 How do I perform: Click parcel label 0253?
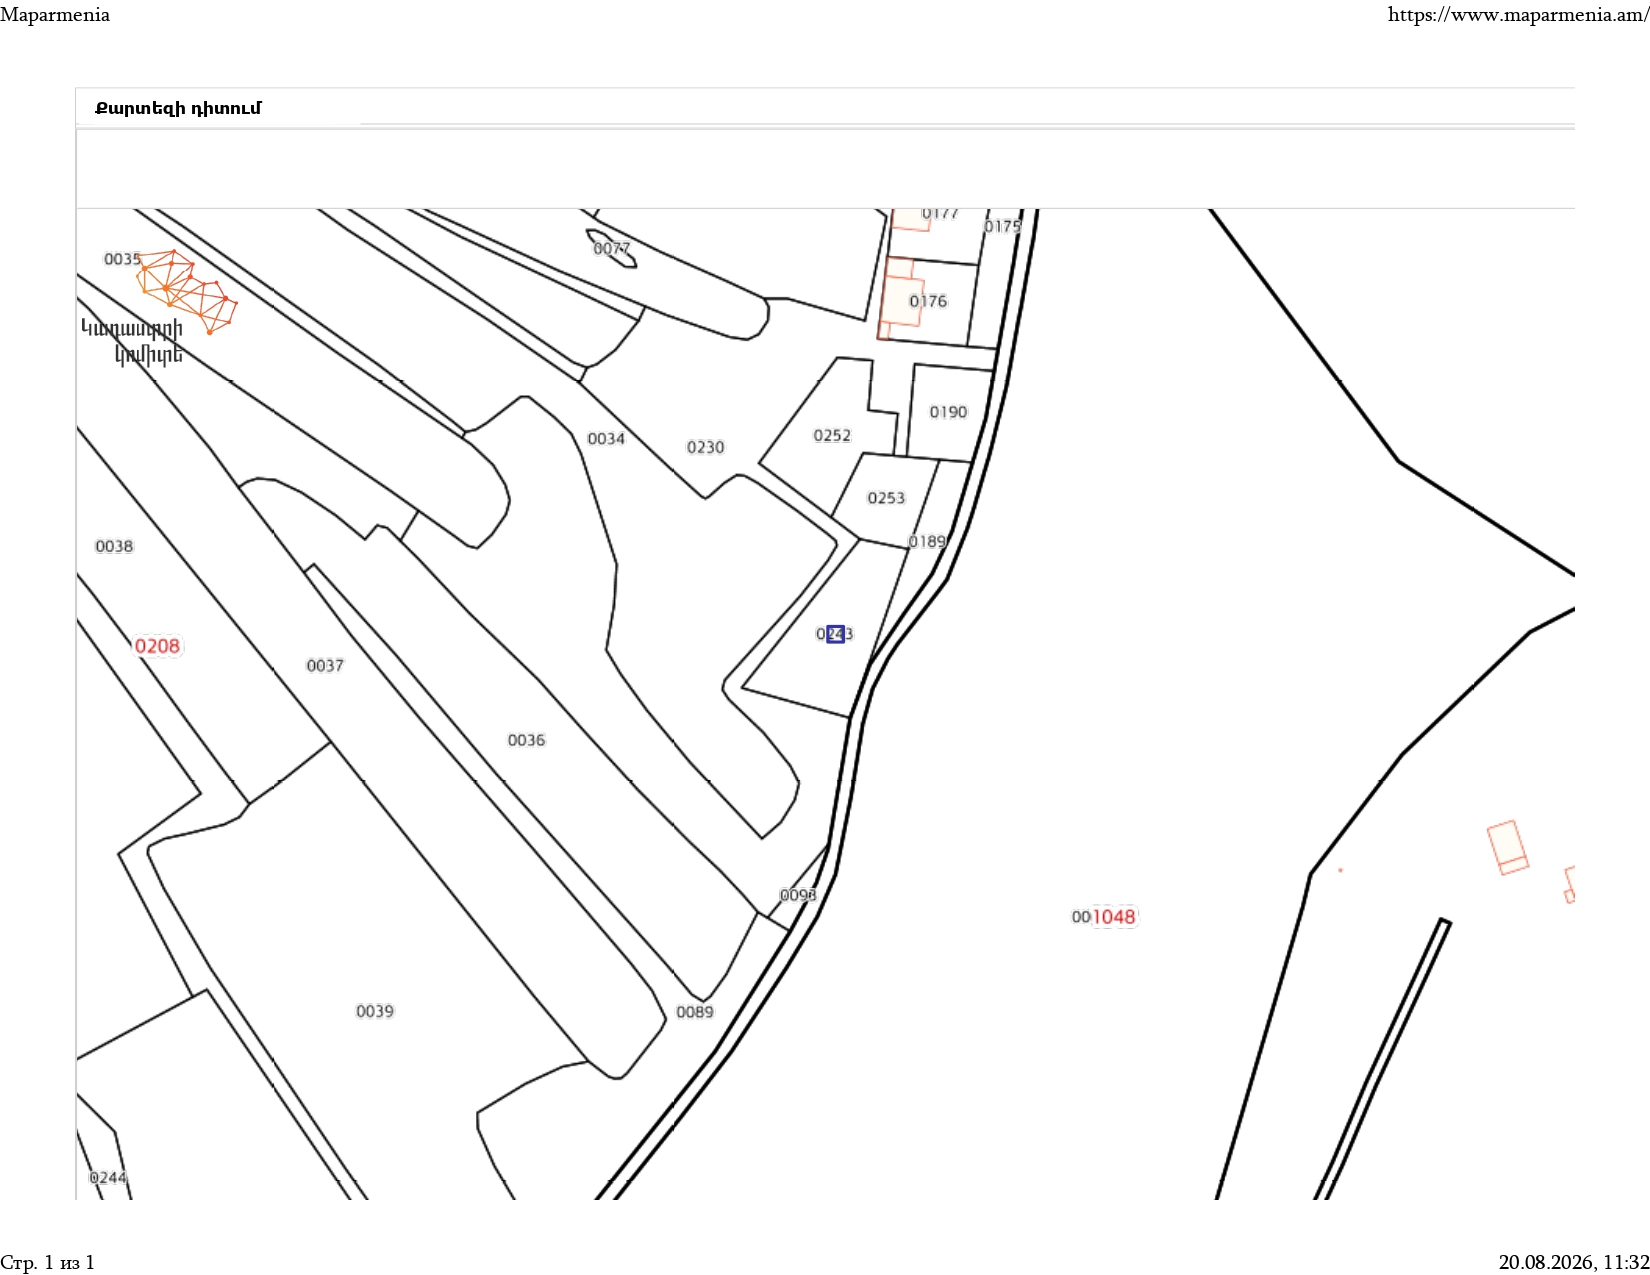click(886, 498)
